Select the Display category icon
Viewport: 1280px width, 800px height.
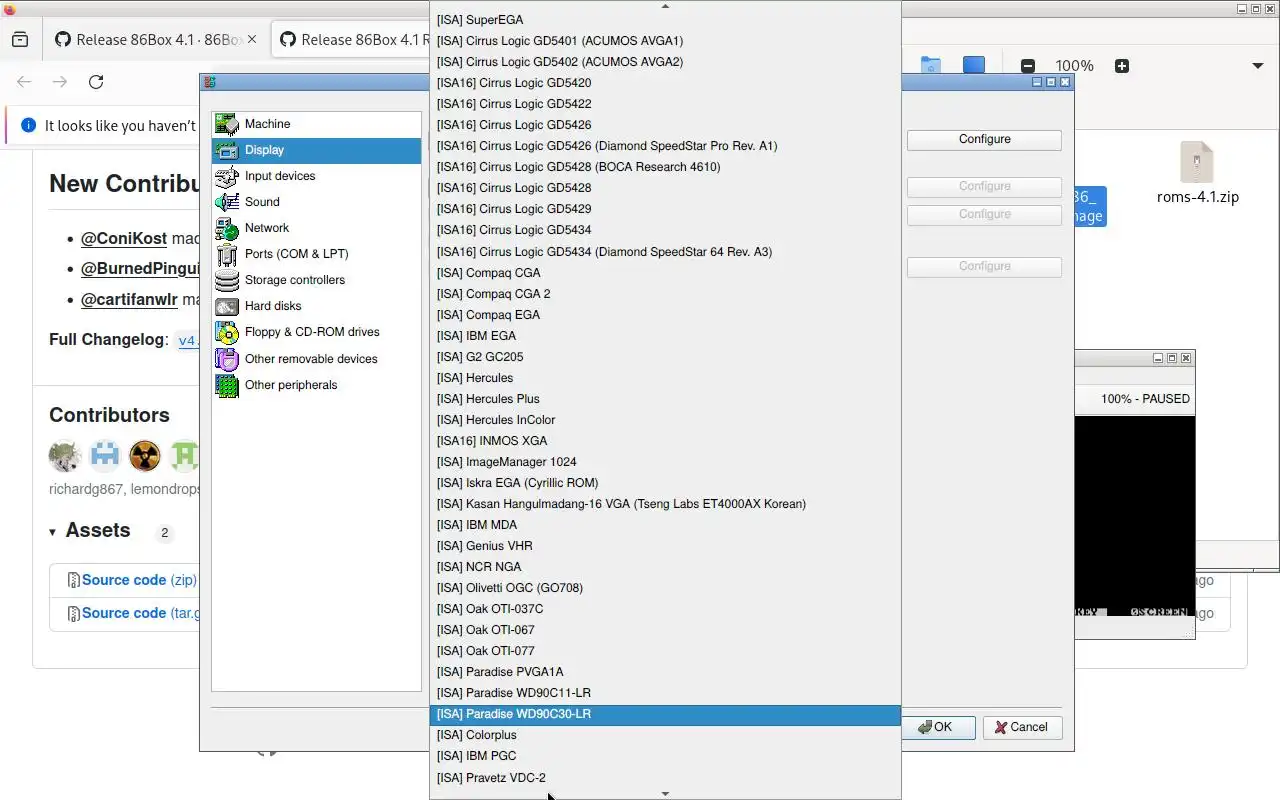227,150
